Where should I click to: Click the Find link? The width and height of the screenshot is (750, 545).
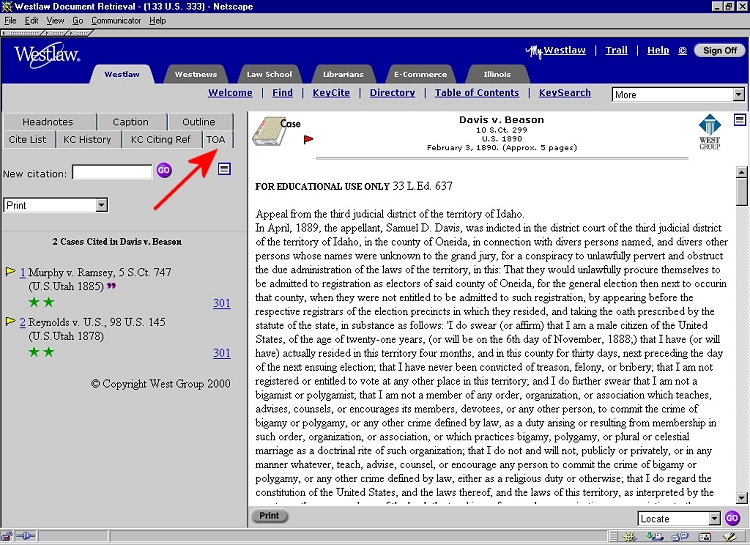click(282, 93)
